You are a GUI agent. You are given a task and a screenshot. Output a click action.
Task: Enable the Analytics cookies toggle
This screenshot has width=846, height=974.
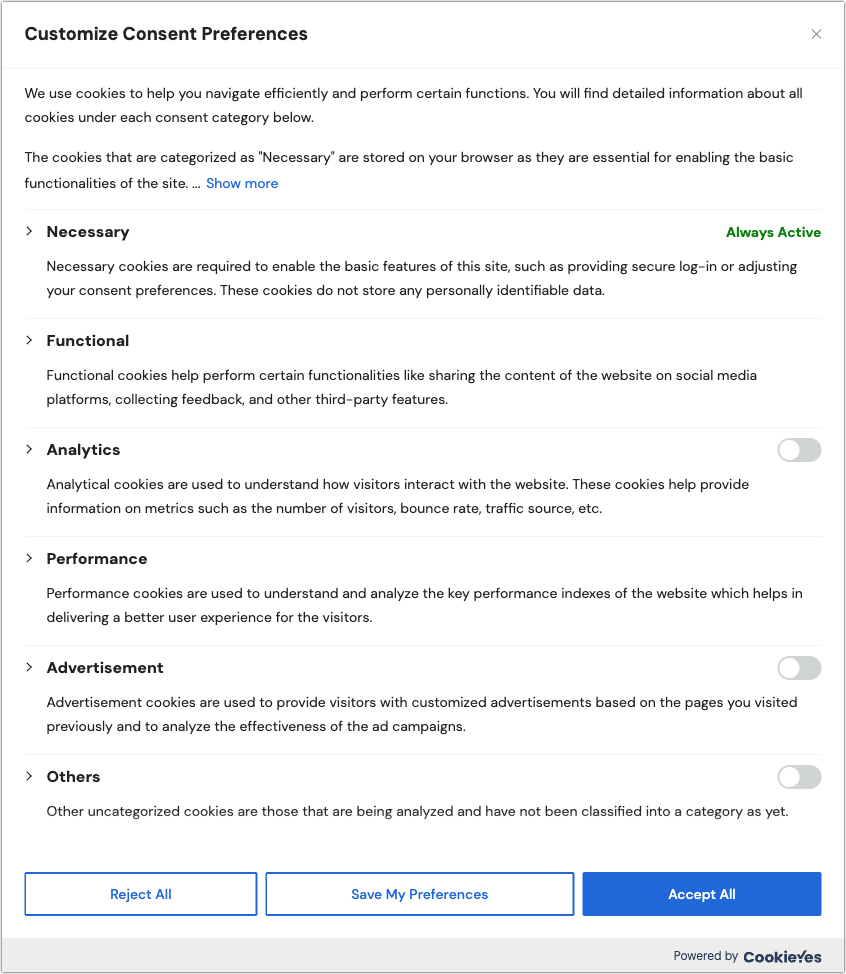[x=799, y=450]
